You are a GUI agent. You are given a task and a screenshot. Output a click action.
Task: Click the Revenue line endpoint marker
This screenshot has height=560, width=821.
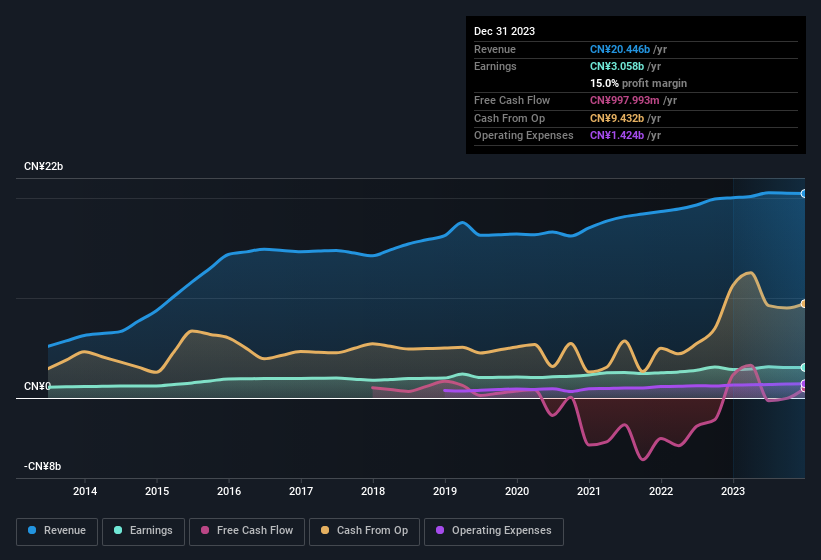pyautogui.click(x=804, y=194)
